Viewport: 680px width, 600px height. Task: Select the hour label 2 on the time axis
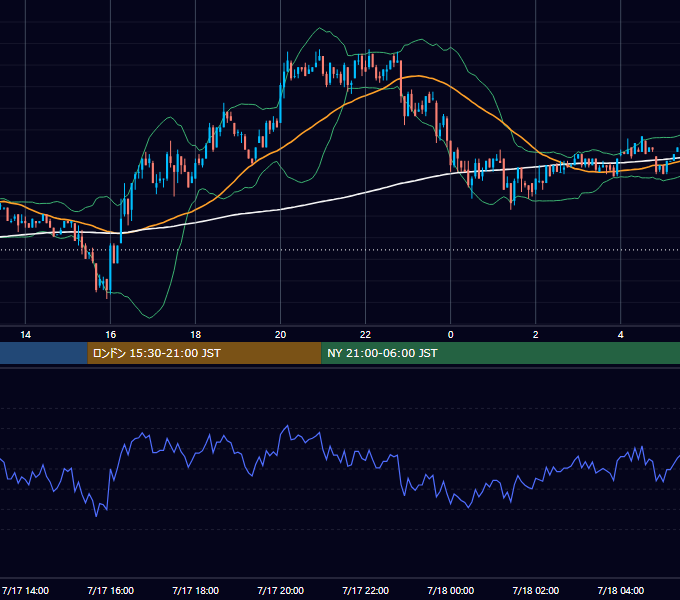pyautogui.click(x=536, y=335)
